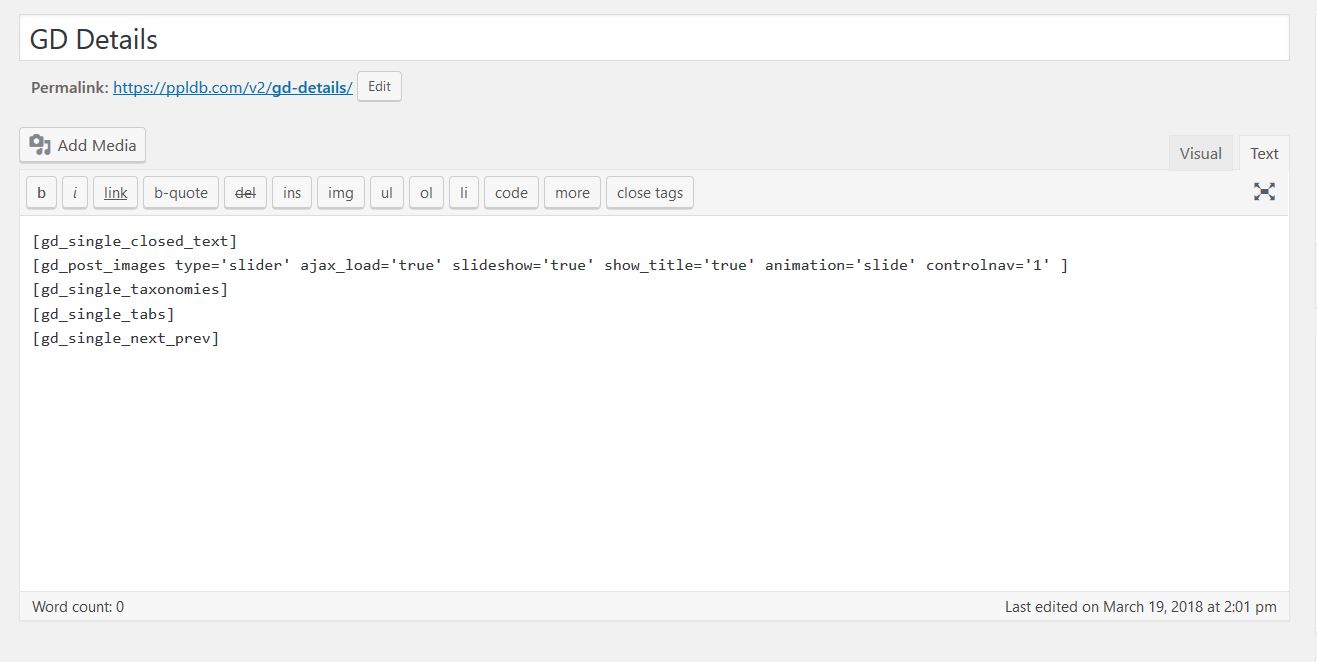1317x662 pixels.
Task: Switch to the Visual editor tab
Action: 1200,153
